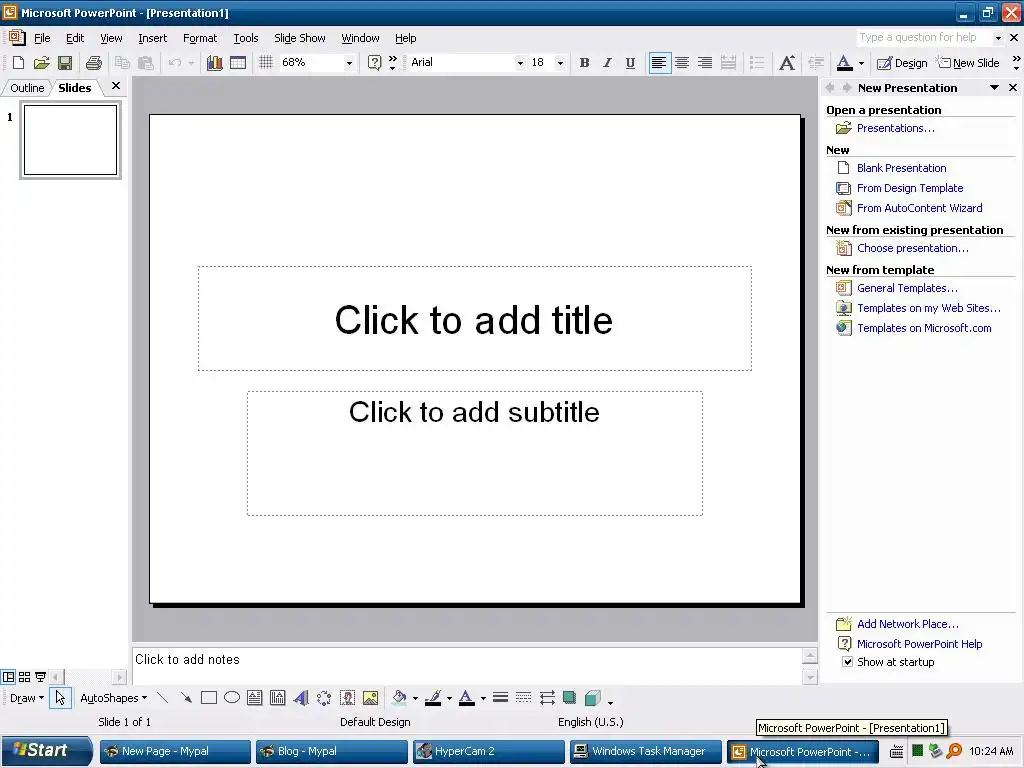Select slide 1 thumbnail
The width and height of the screenshot is (1024, 768).
click(x=71, y=140)
